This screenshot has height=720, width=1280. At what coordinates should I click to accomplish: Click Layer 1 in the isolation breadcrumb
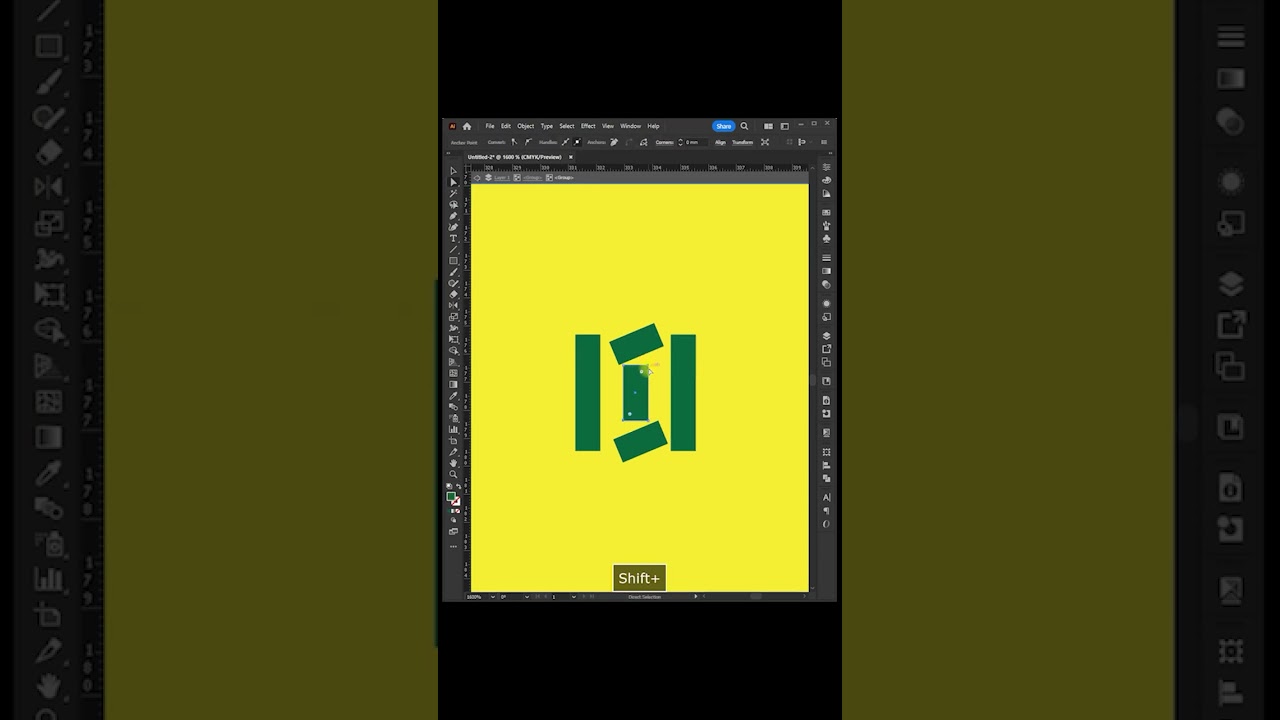click(x=502, y=178)
